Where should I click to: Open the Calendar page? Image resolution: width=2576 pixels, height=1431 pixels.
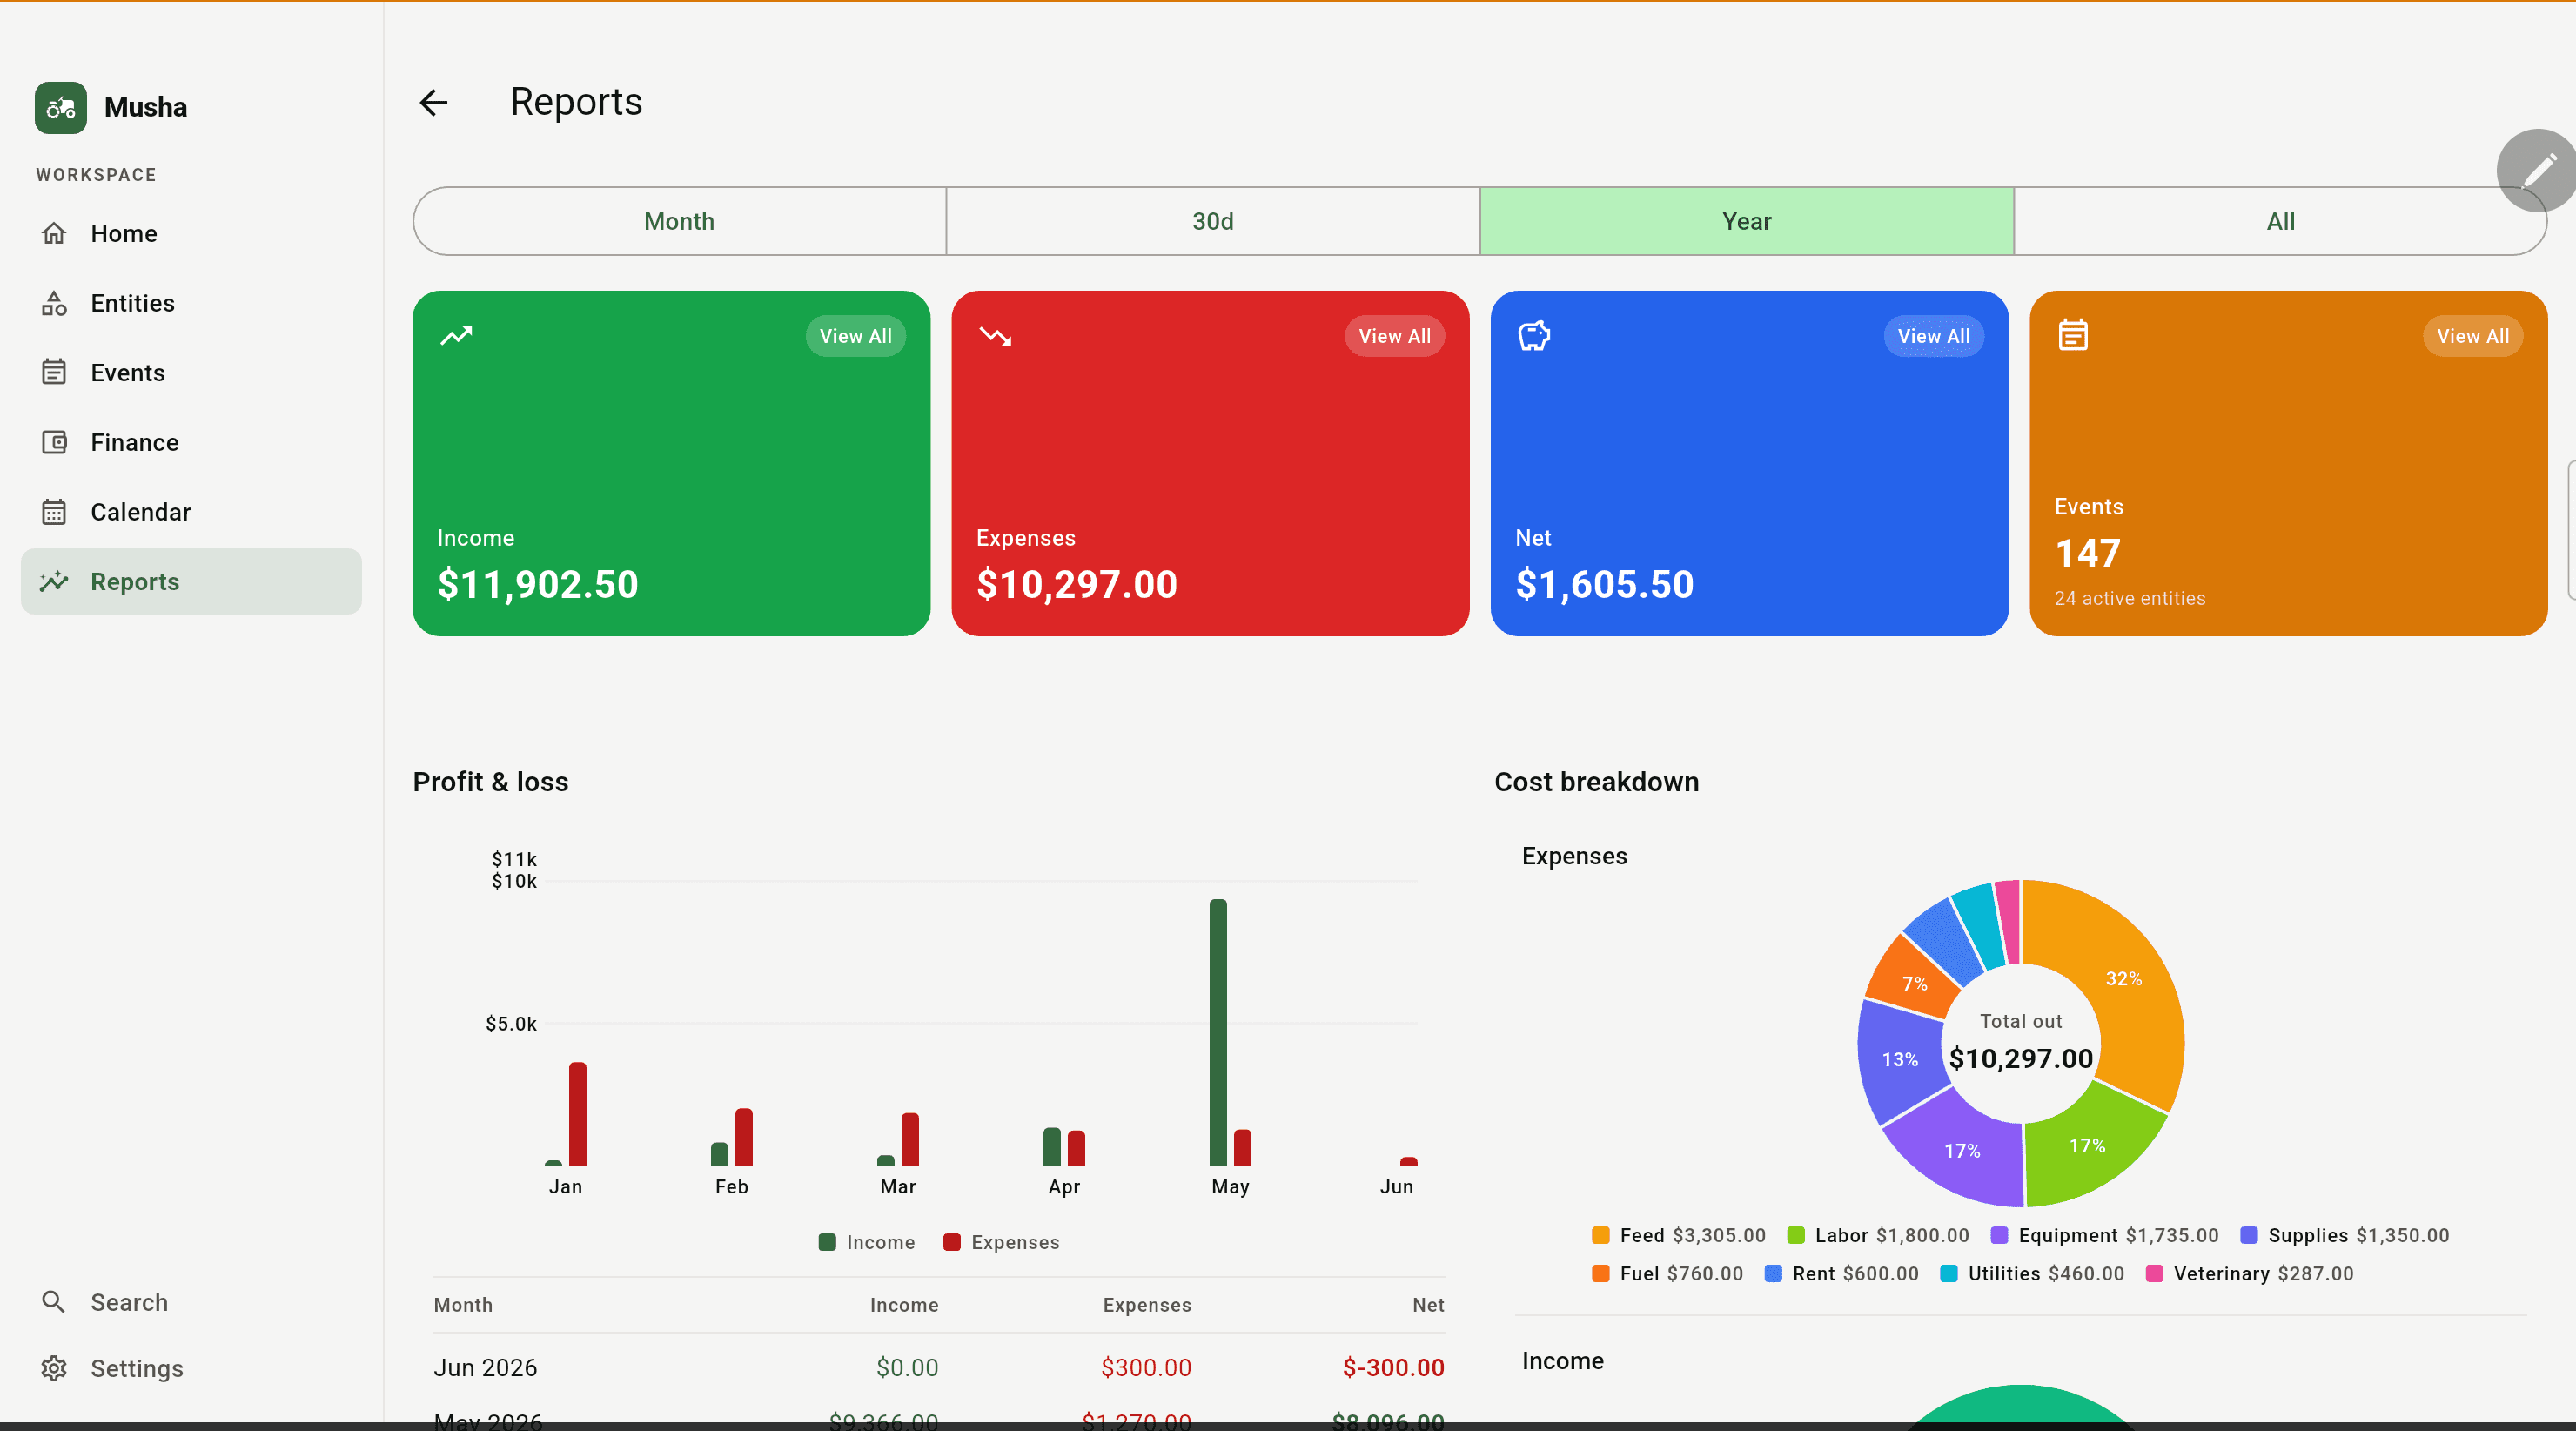point(191,512)
